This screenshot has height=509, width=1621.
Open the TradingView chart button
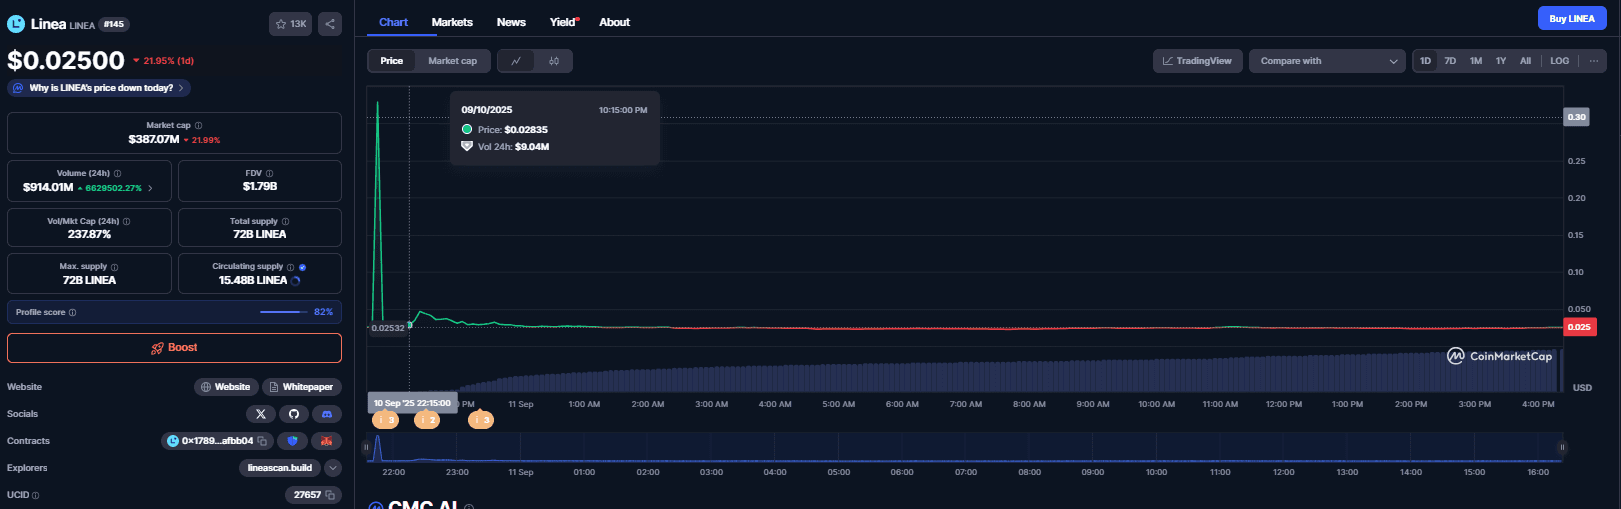point(1198,61)
